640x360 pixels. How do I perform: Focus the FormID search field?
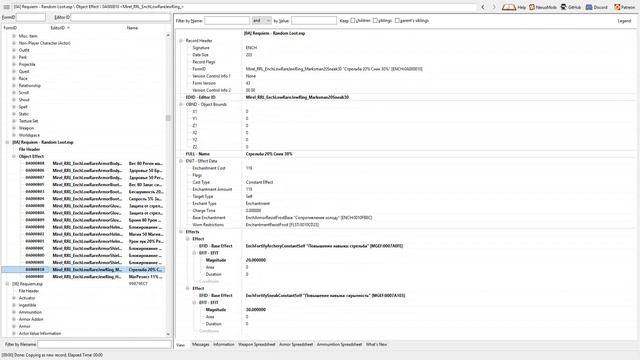31,17
